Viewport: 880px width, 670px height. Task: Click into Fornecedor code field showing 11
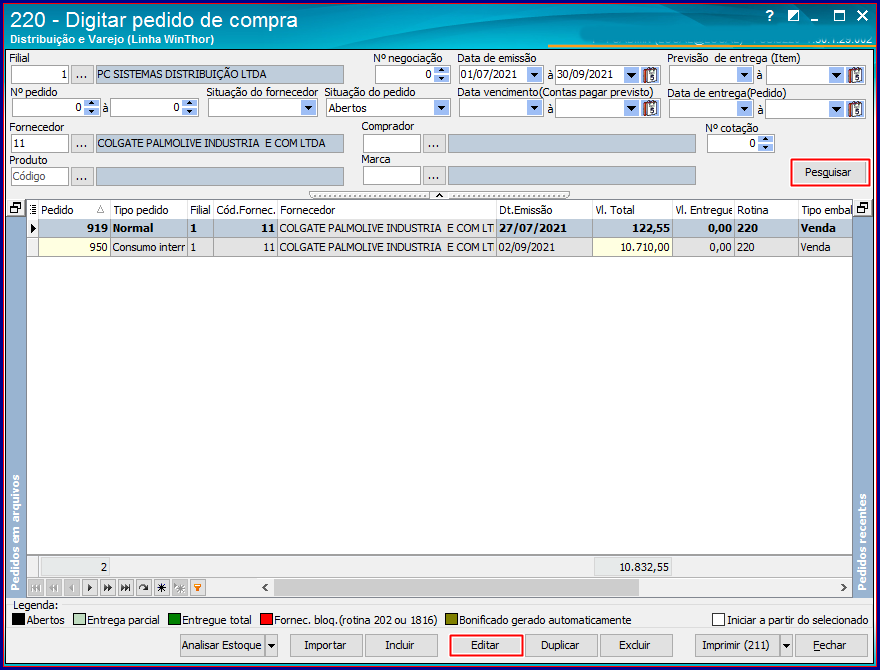40,144
